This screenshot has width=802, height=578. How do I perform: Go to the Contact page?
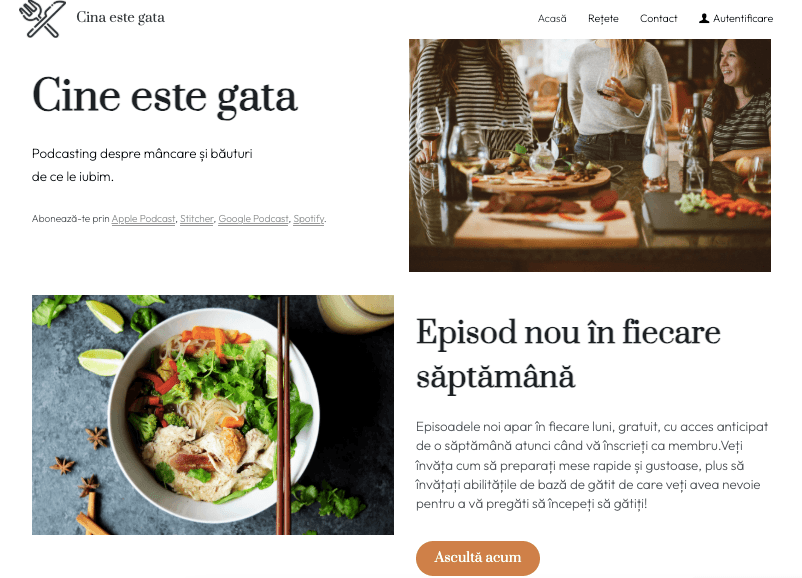tap(658, 18)
